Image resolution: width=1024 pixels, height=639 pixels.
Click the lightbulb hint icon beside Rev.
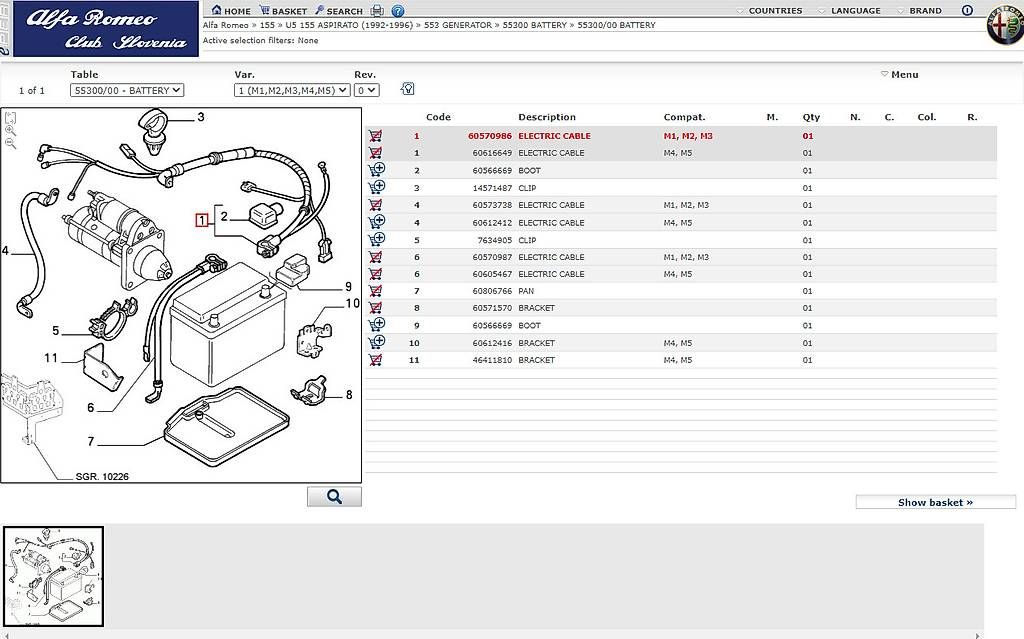coord(407,89)
